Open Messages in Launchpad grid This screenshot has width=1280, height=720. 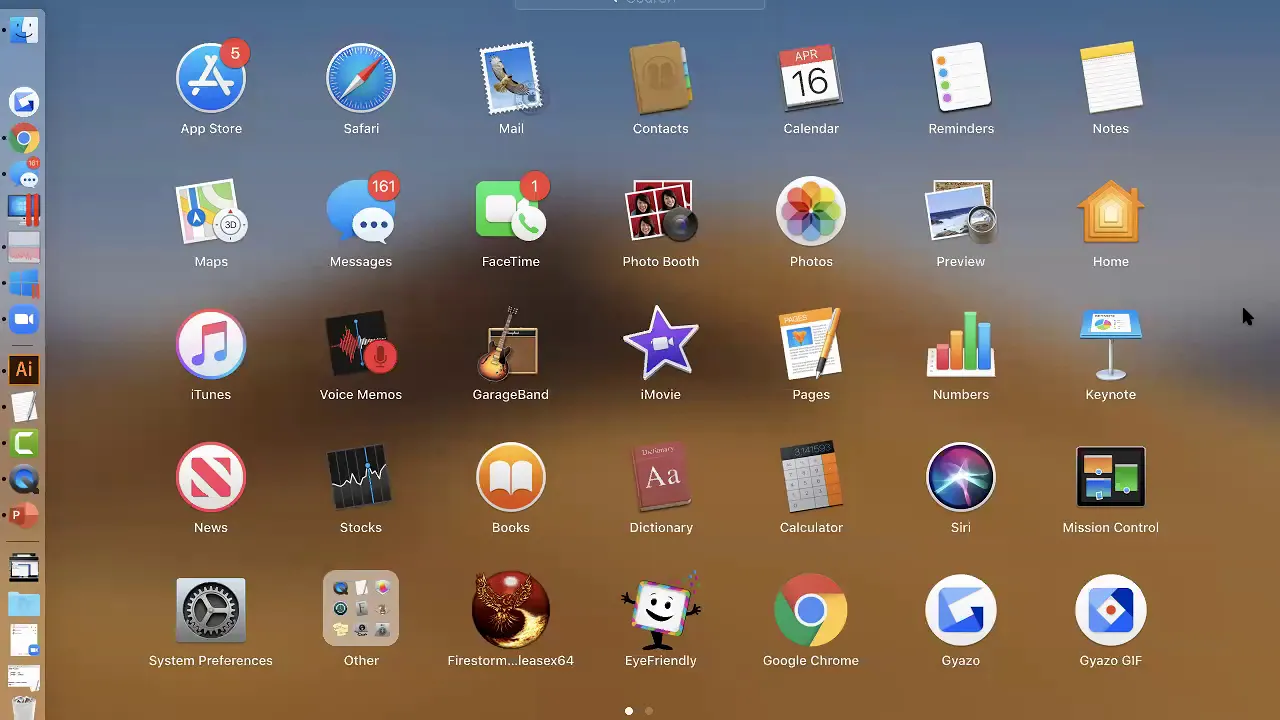pos(361,211)
